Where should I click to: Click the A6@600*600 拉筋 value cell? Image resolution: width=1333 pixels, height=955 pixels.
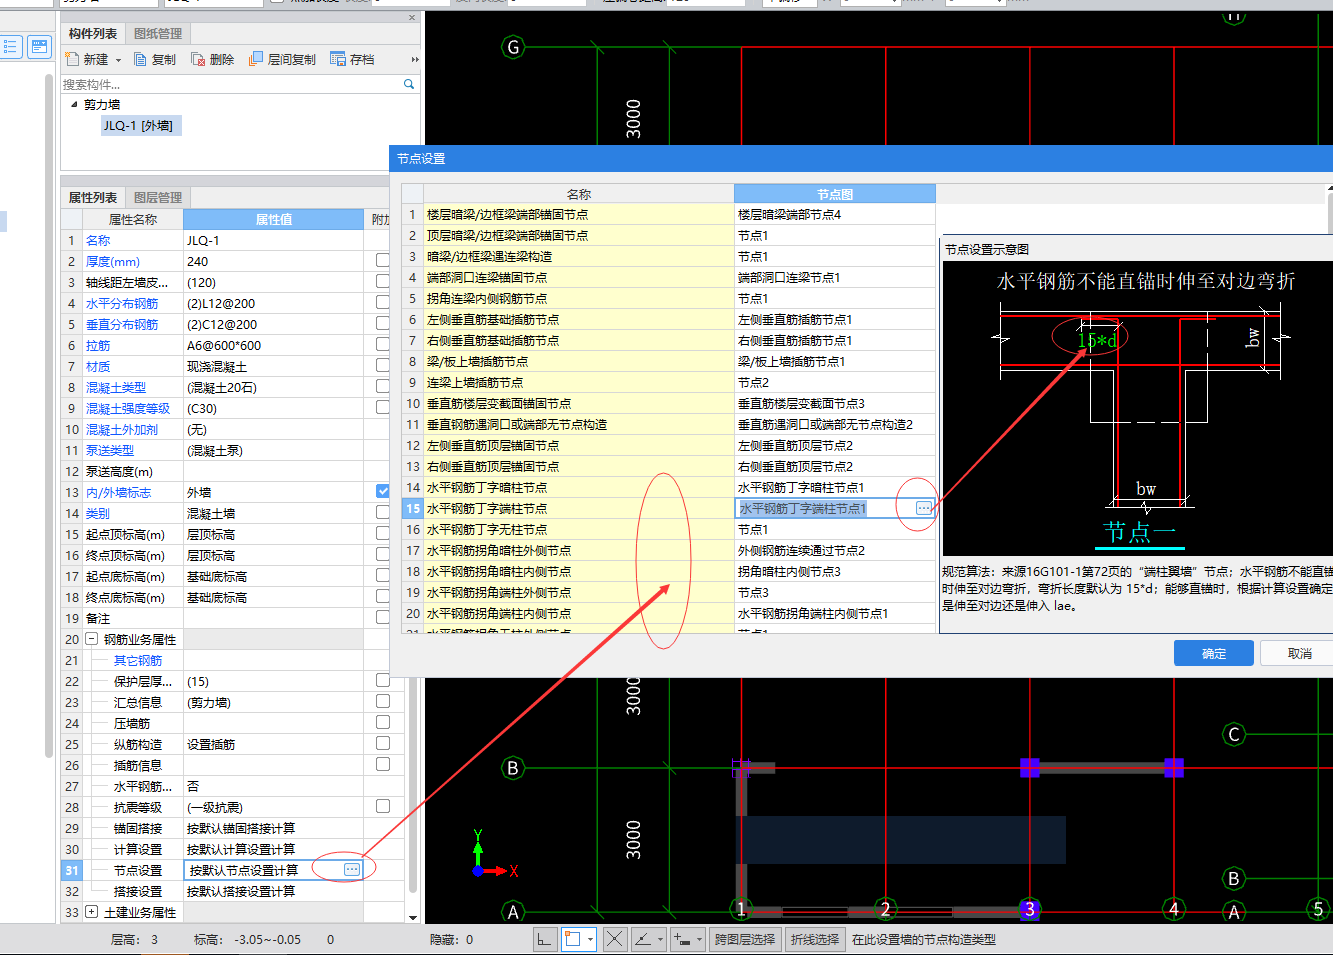[273, 345]
